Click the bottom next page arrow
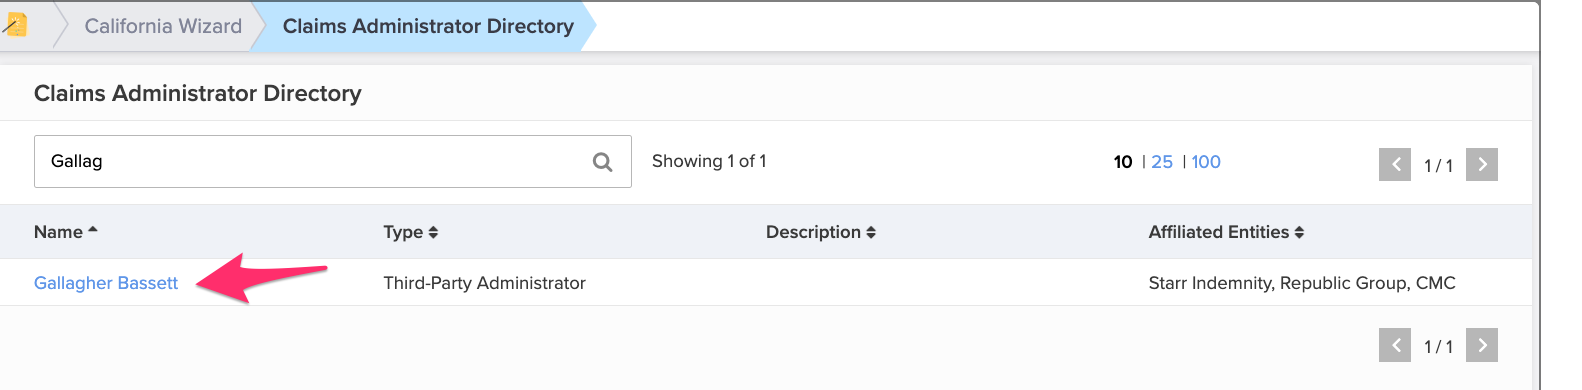 pyautogui.click(x=1482, y=345)
